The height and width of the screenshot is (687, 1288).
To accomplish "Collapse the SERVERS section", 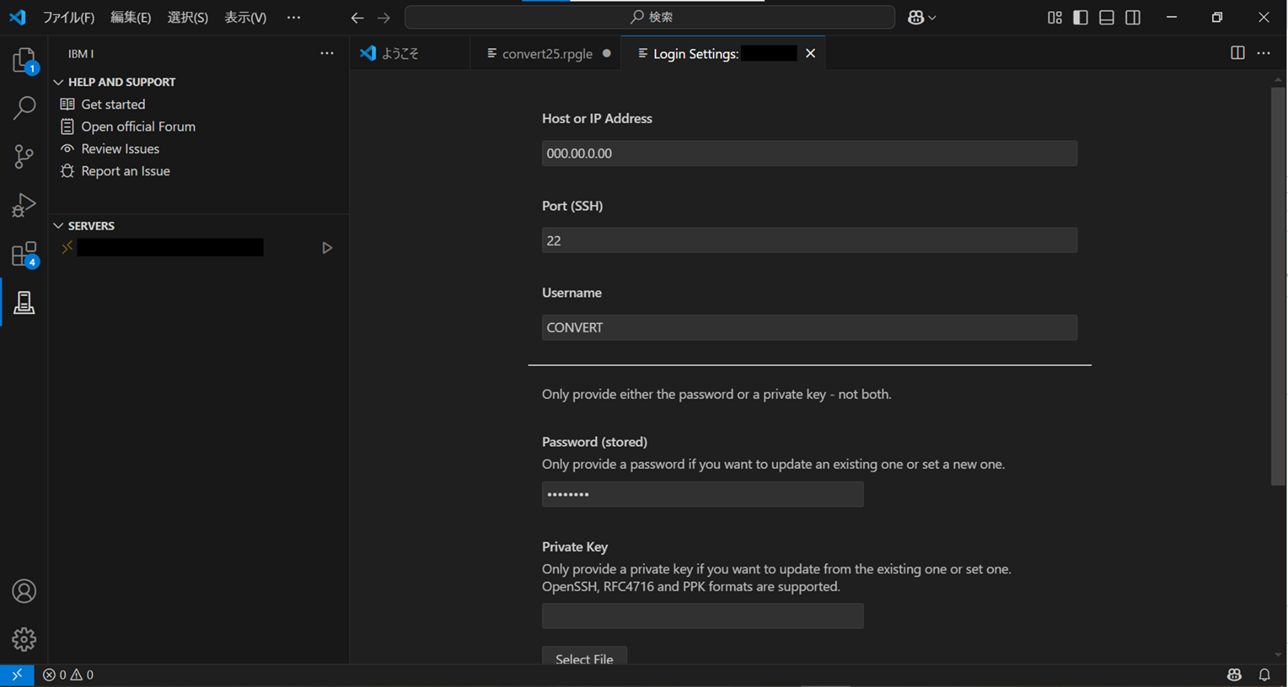I will [58, 226].
